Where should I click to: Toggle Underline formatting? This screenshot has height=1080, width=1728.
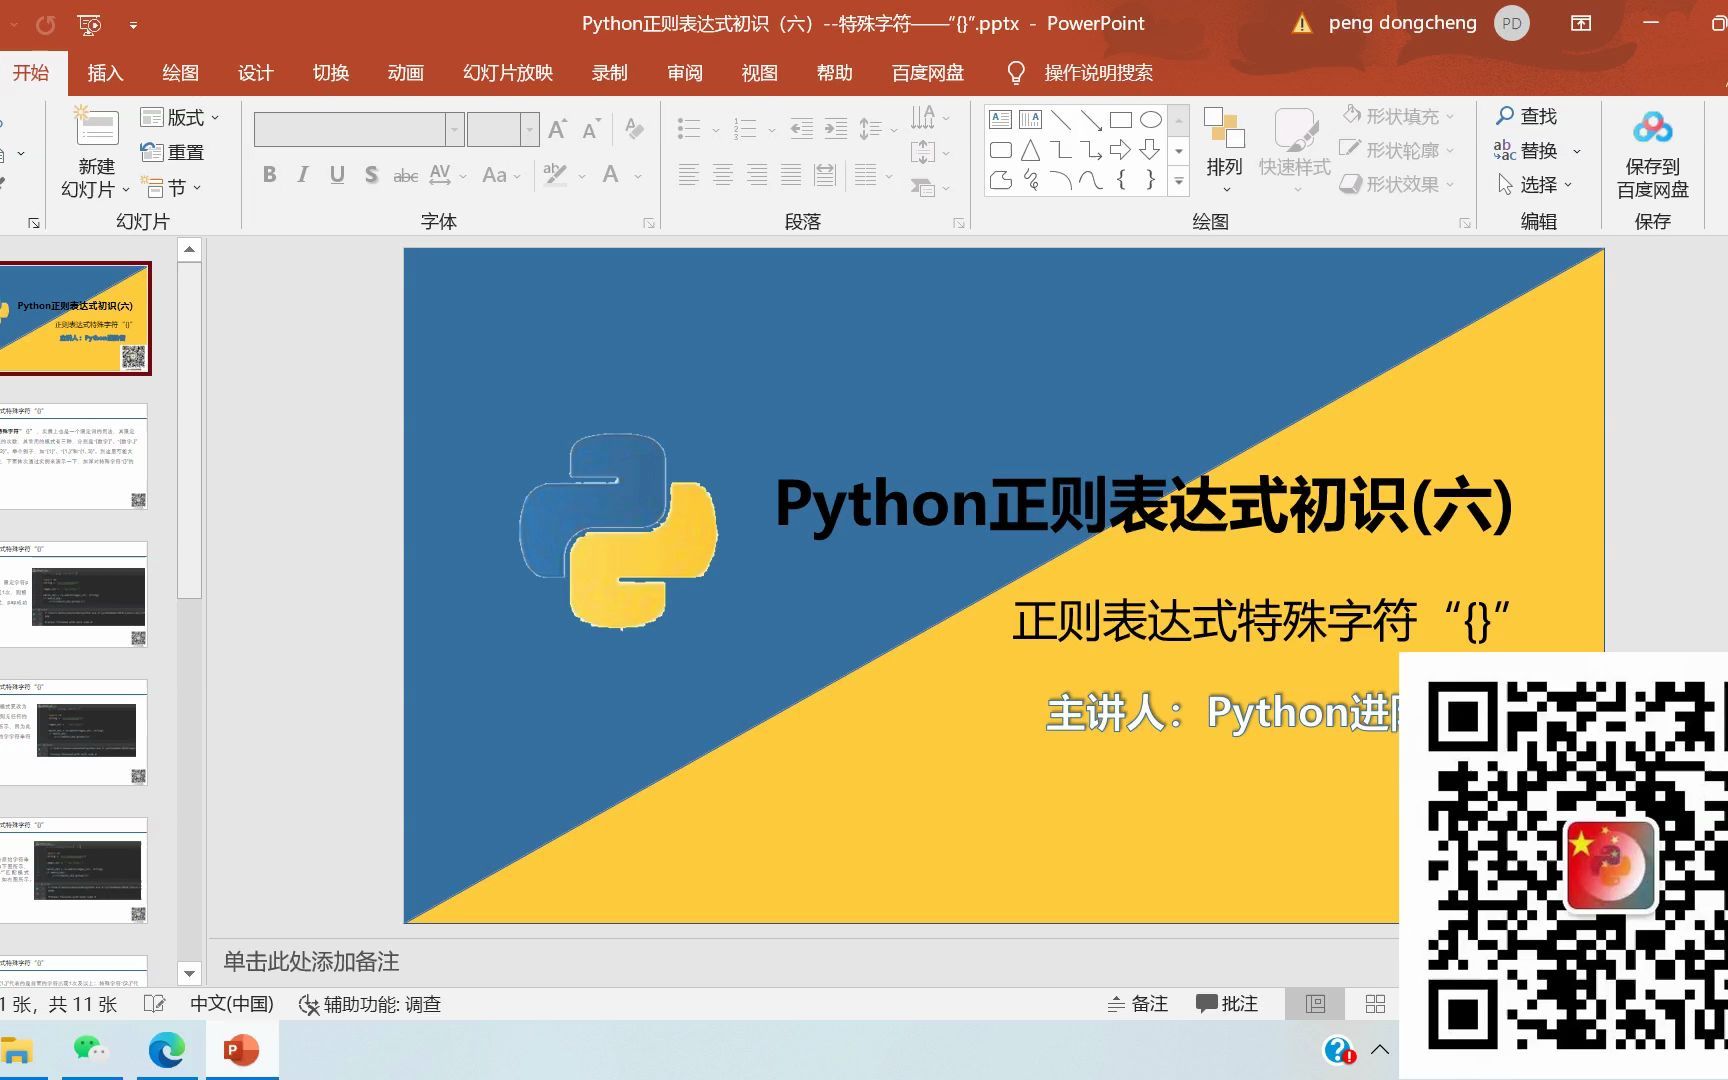coord(337,175)
